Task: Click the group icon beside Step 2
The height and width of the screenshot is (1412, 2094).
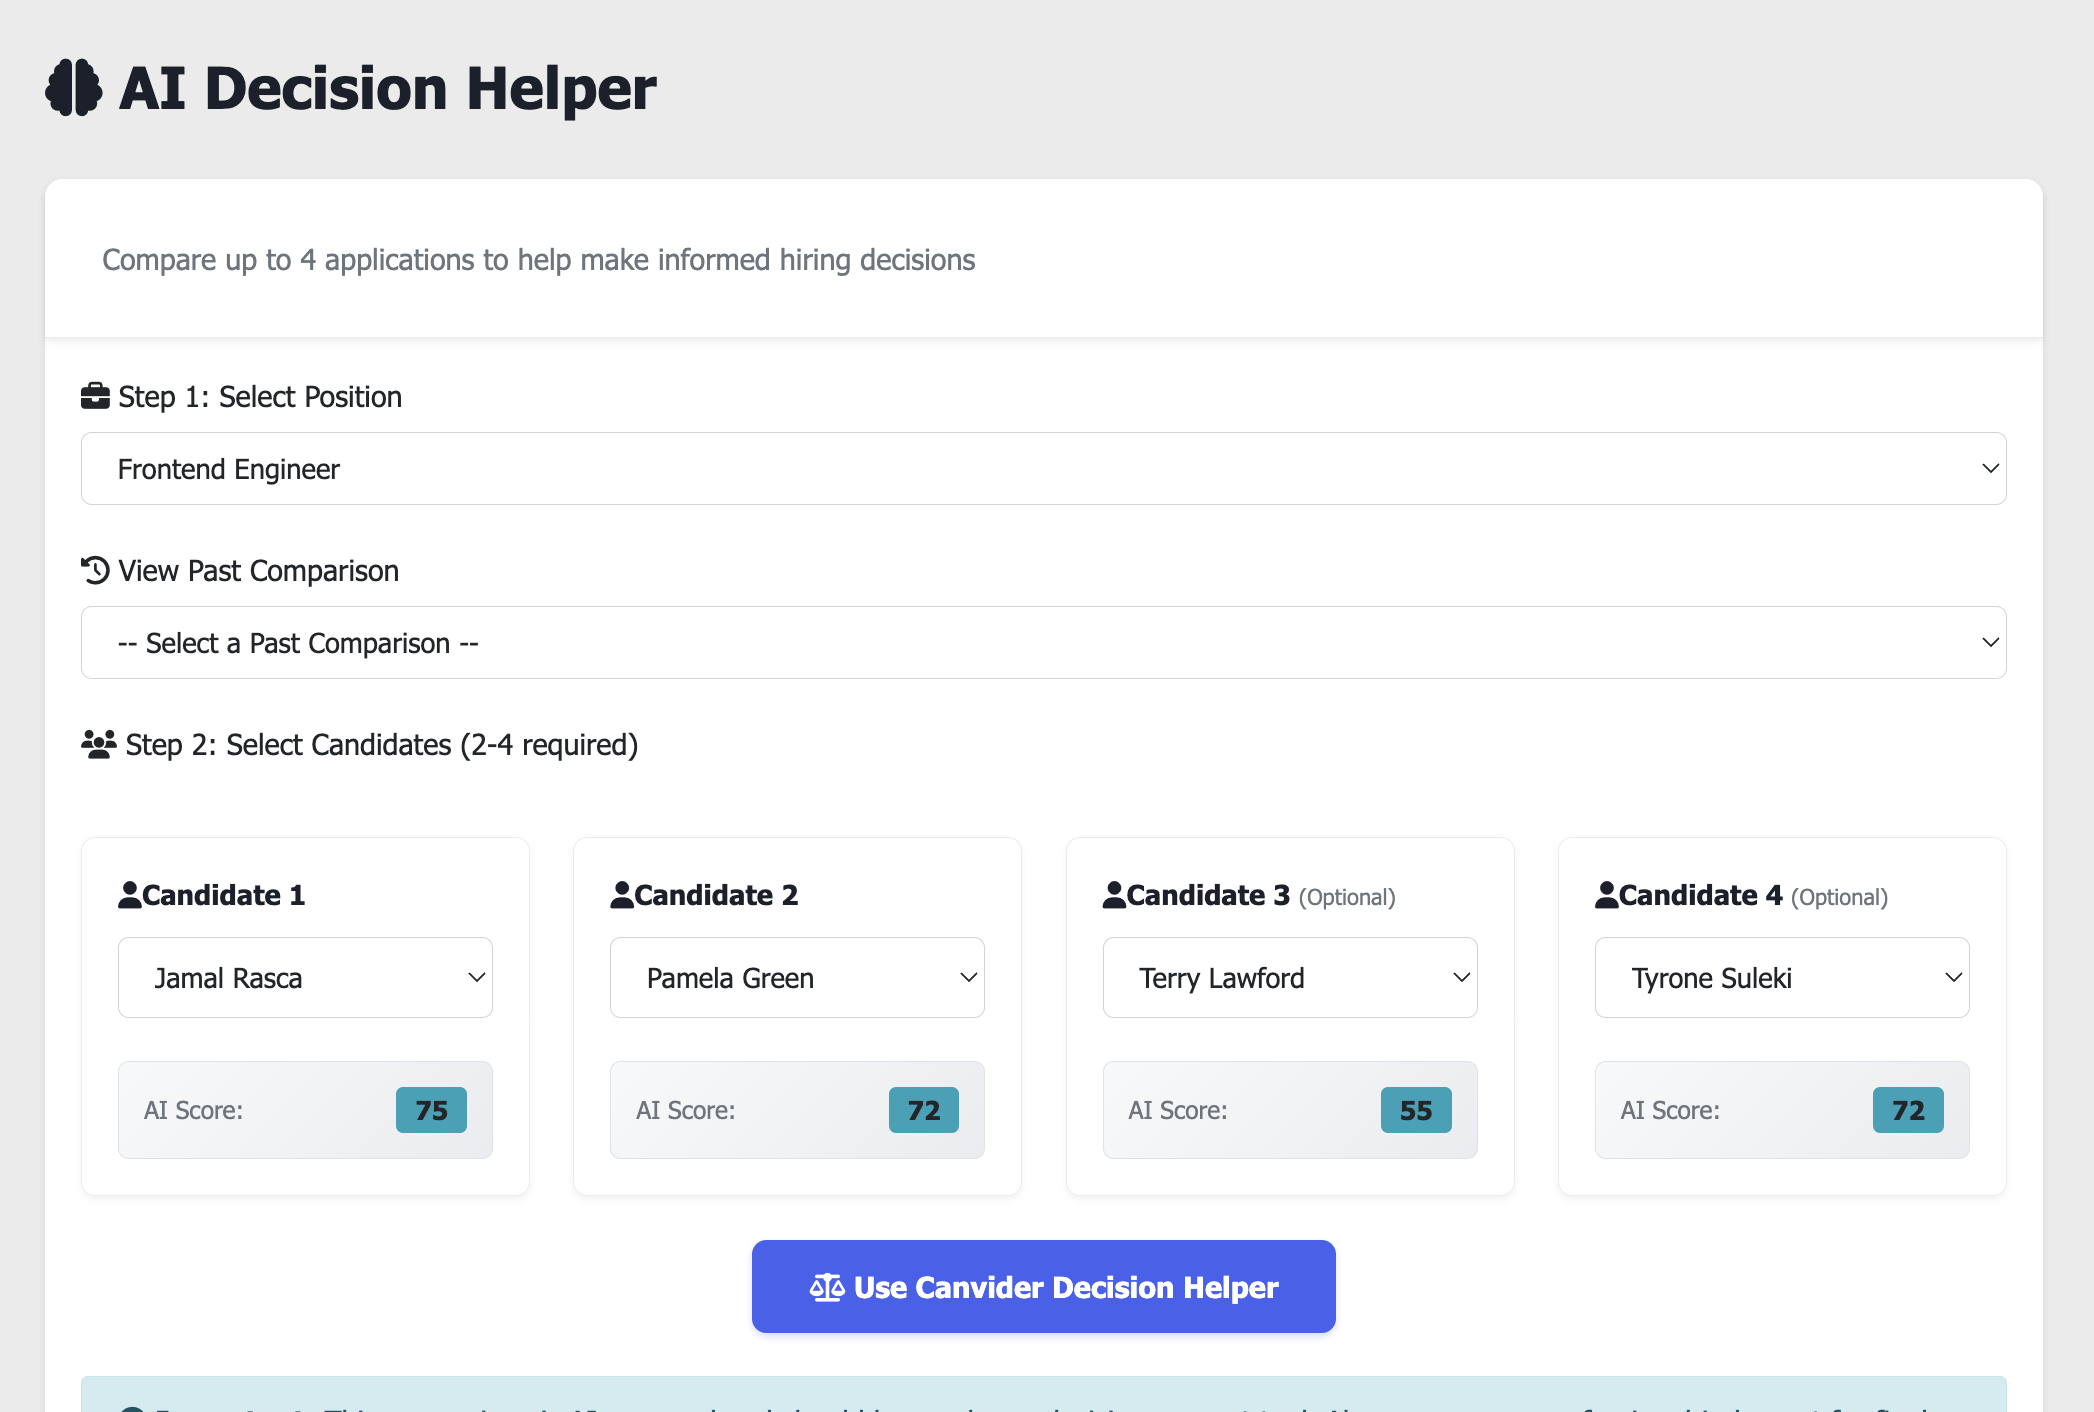Action: point(98,744)
